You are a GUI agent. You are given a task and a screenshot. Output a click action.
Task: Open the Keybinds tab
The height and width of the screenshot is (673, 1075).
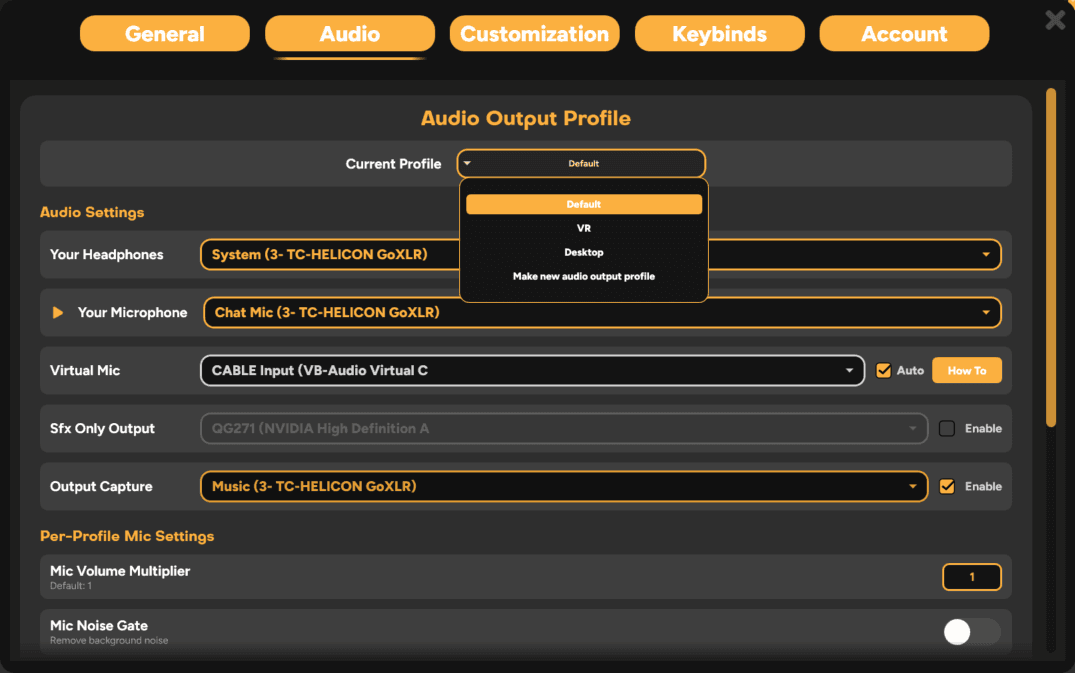coord(719,33)
